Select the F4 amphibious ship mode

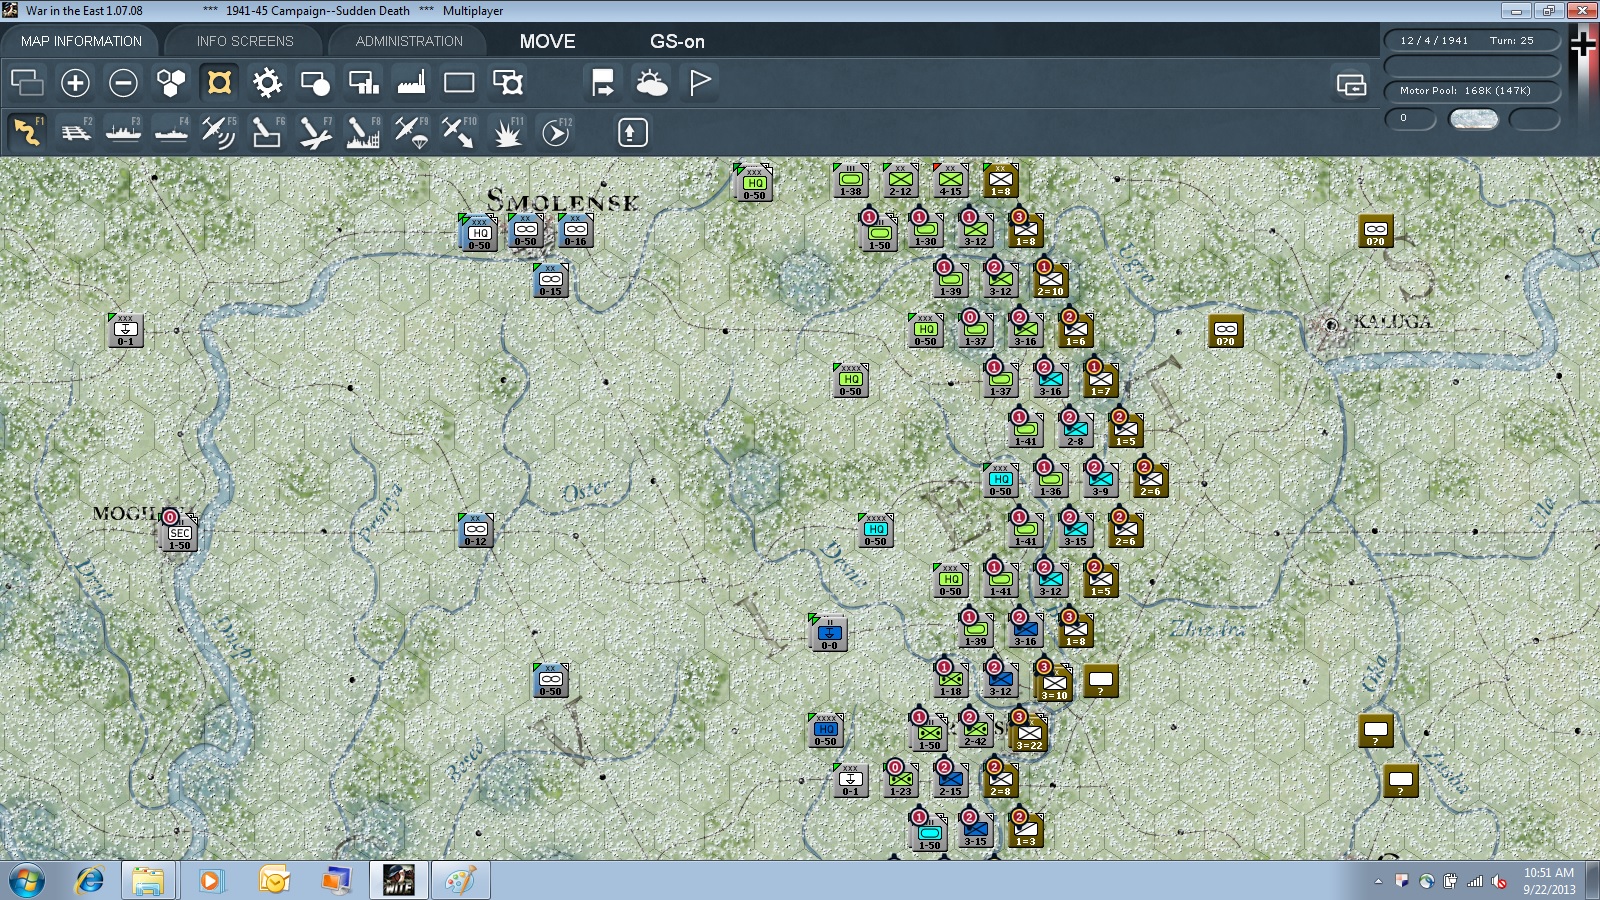pos(171,132)
